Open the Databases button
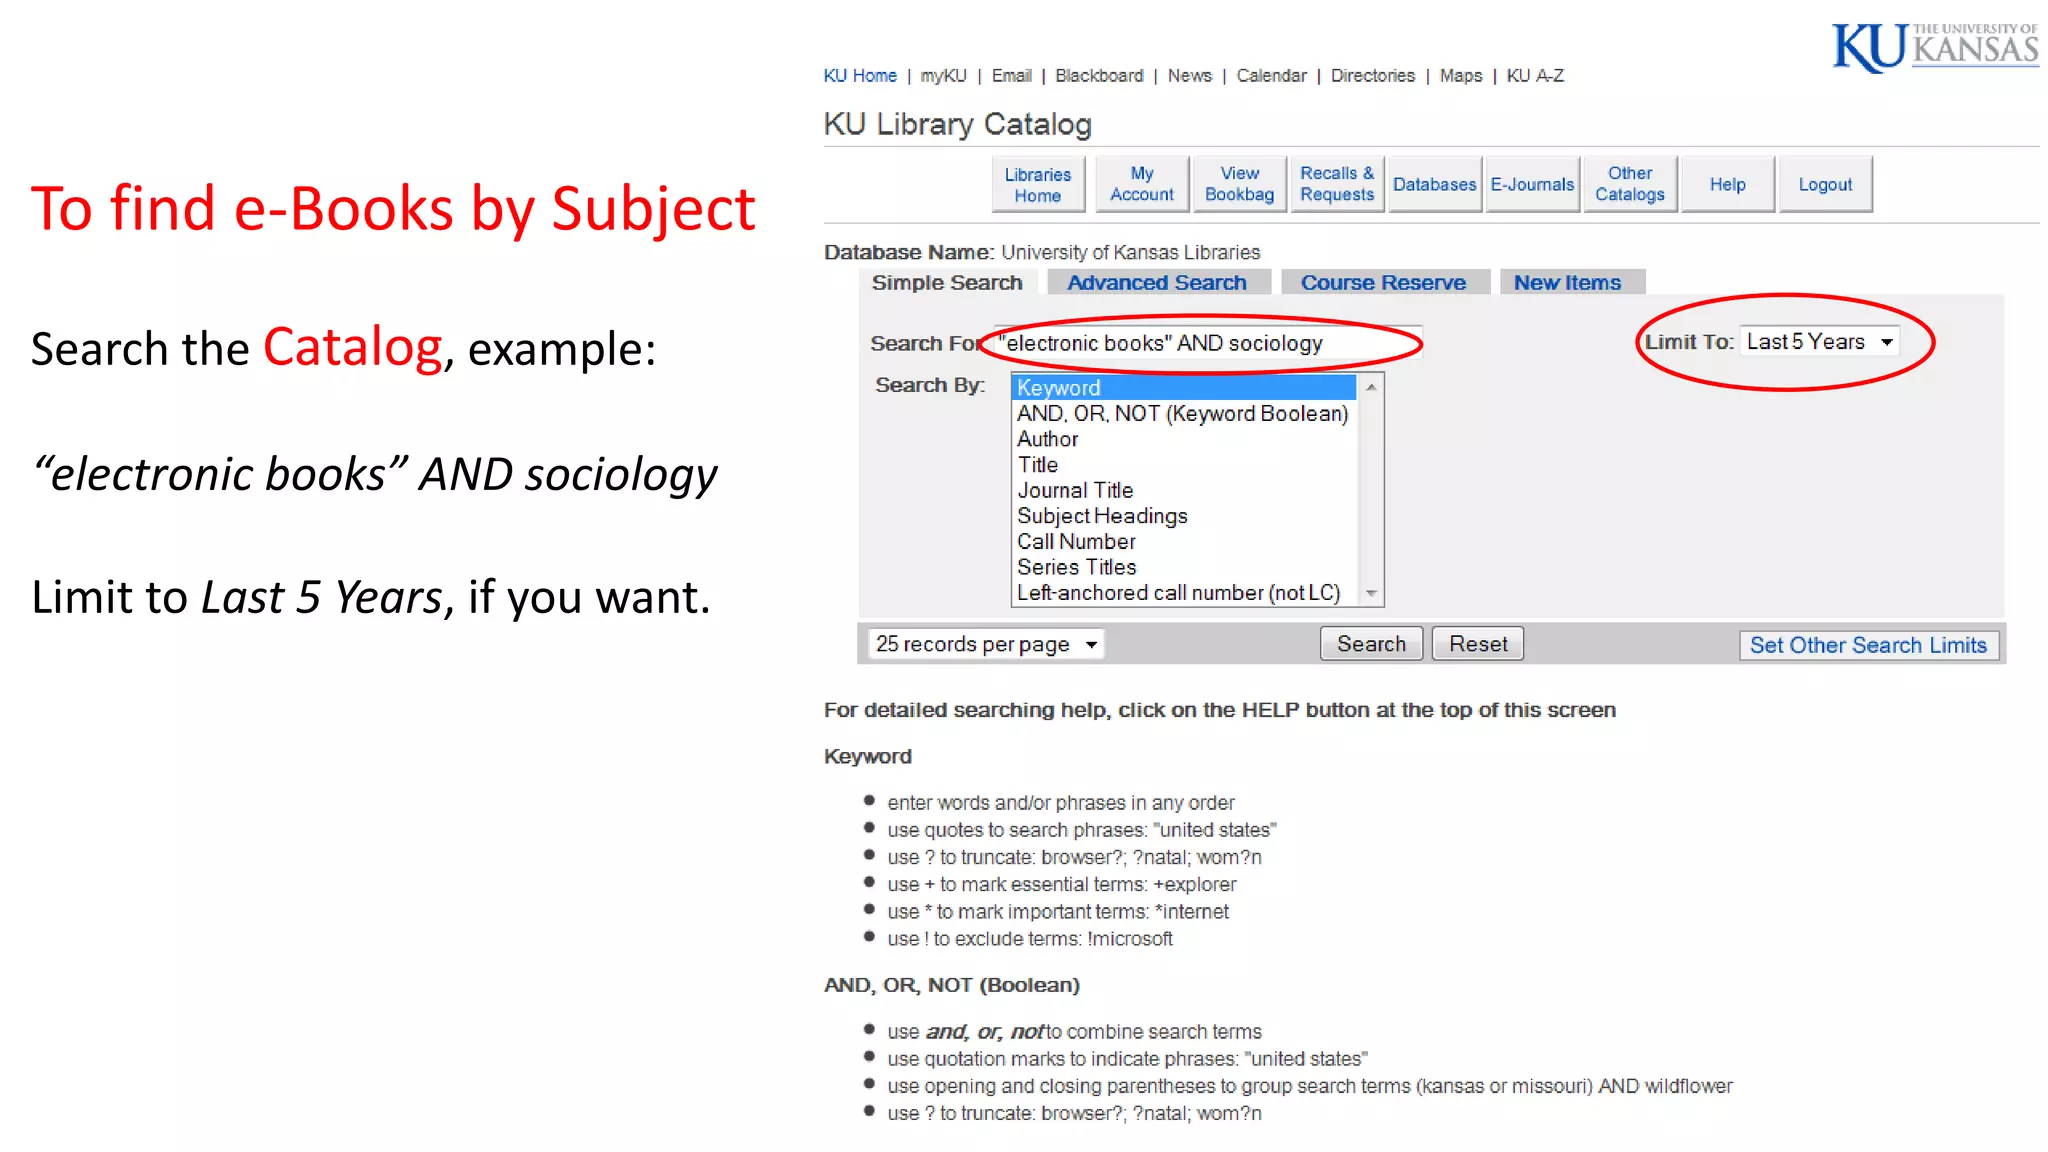Image resolution: width=2048 pixels, height=1152 pixels. coord(1434,184)
